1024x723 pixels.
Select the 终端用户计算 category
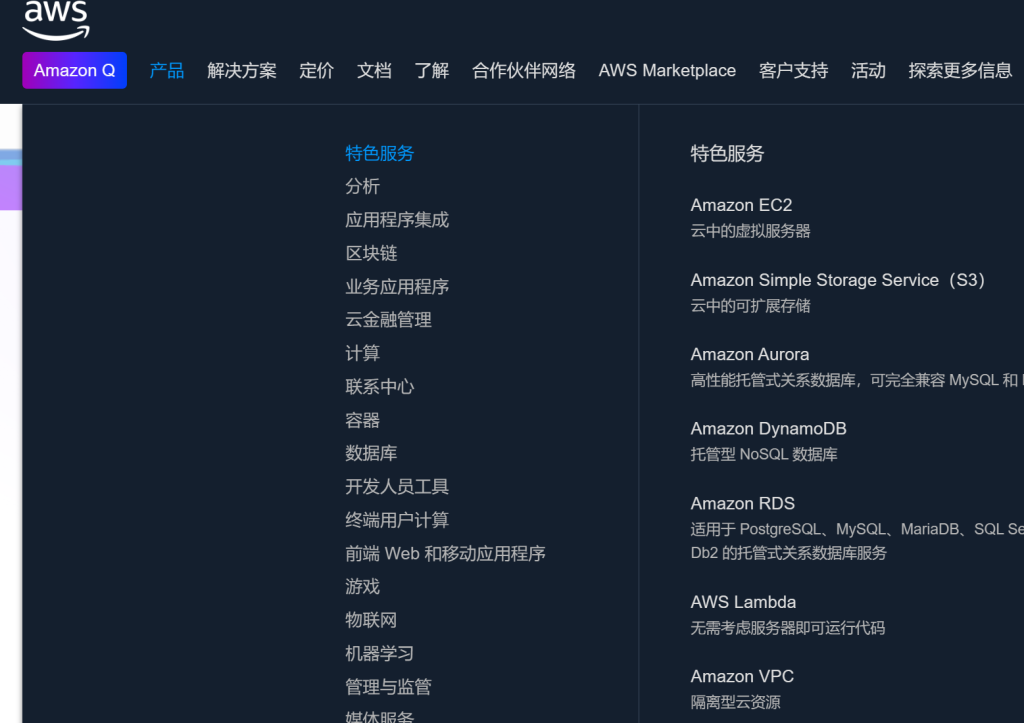(397, 520)
